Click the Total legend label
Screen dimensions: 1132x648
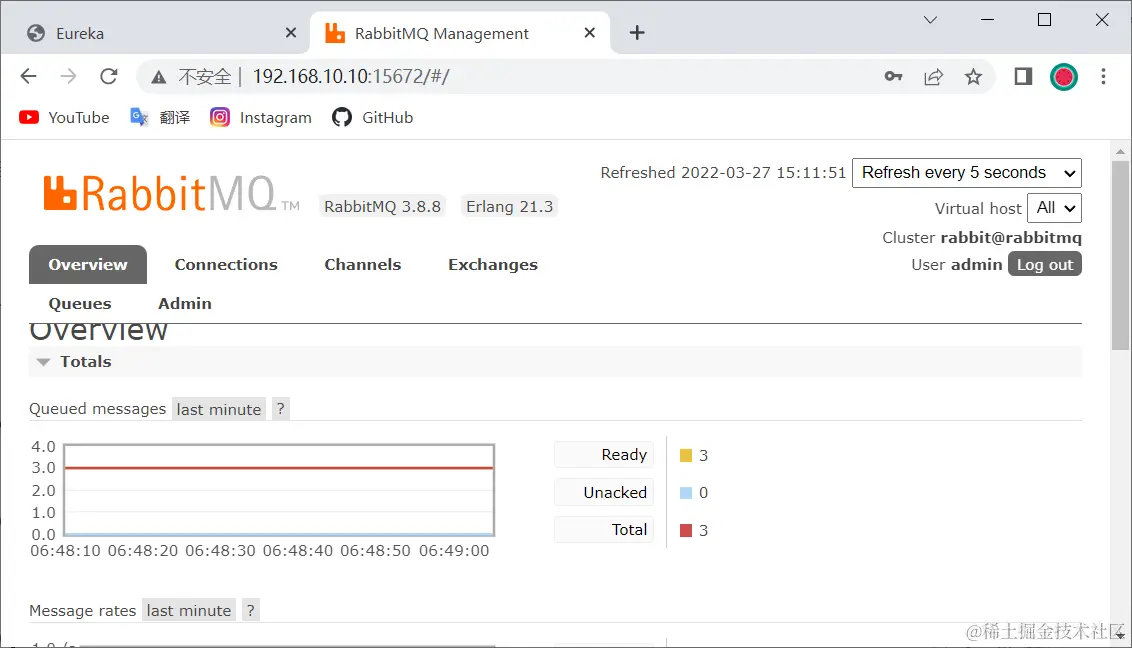pos(604,530)
